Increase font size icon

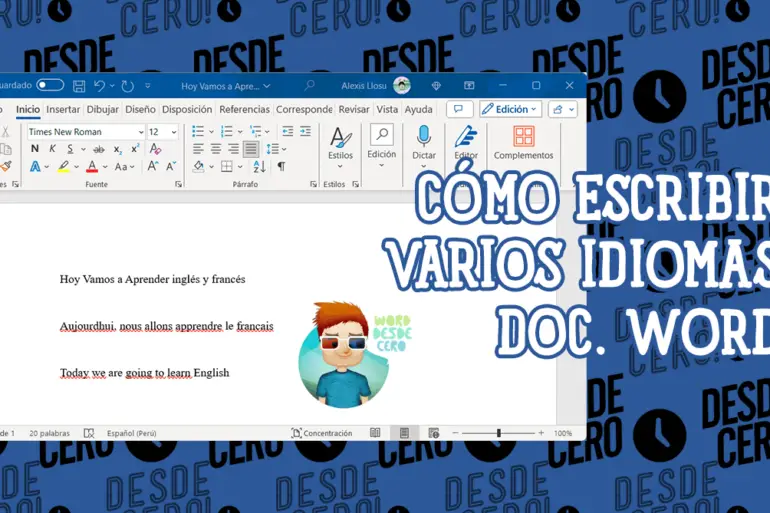[153, 166]
